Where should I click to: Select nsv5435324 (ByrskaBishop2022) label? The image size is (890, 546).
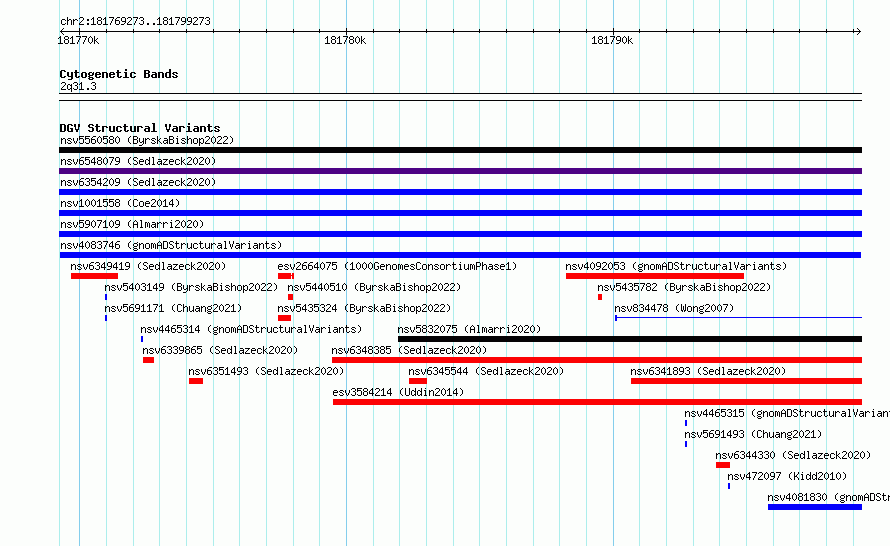tap(364, 308)
